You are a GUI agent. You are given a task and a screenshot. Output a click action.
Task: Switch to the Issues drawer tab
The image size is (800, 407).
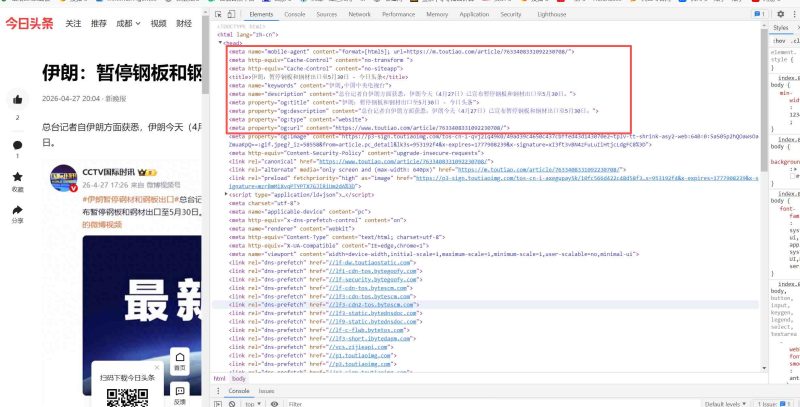pos(266,391)
